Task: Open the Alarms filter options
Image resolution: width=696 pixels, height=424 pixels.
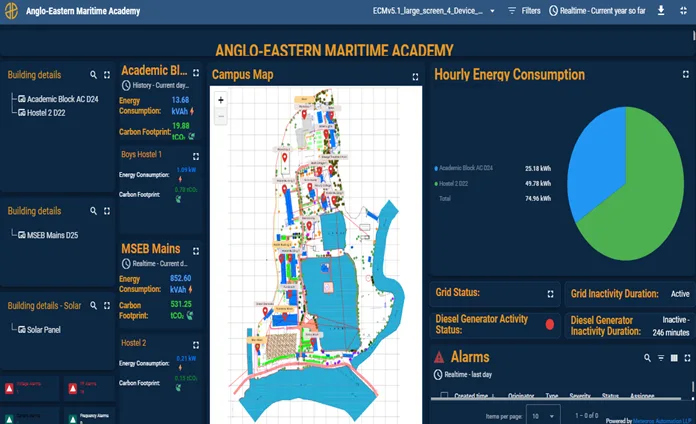Action: click(661, 358)
